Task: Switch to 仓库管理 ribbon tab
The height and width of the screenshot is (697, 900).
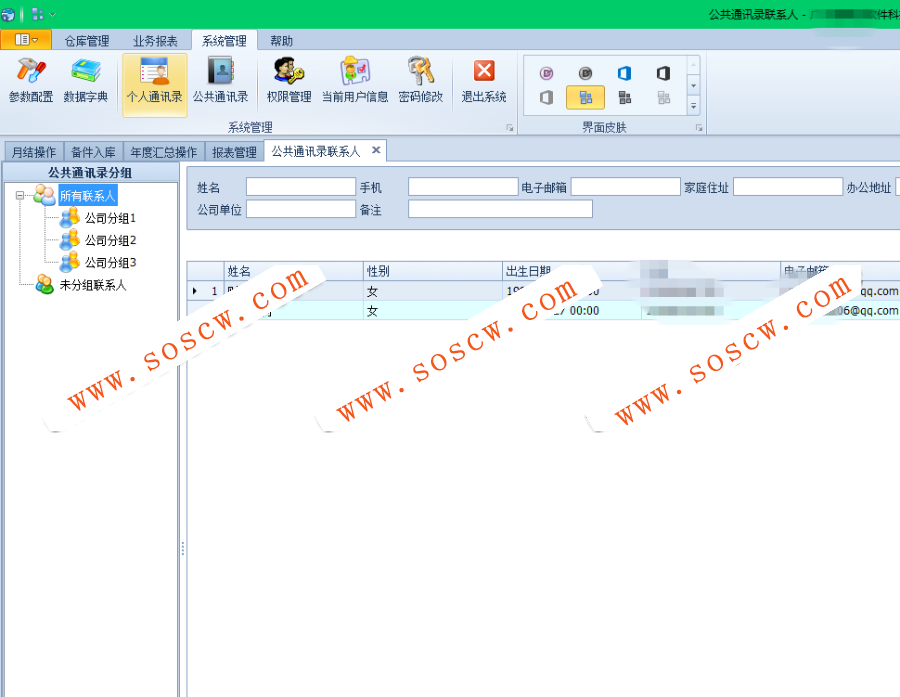Action: point(87,41)
